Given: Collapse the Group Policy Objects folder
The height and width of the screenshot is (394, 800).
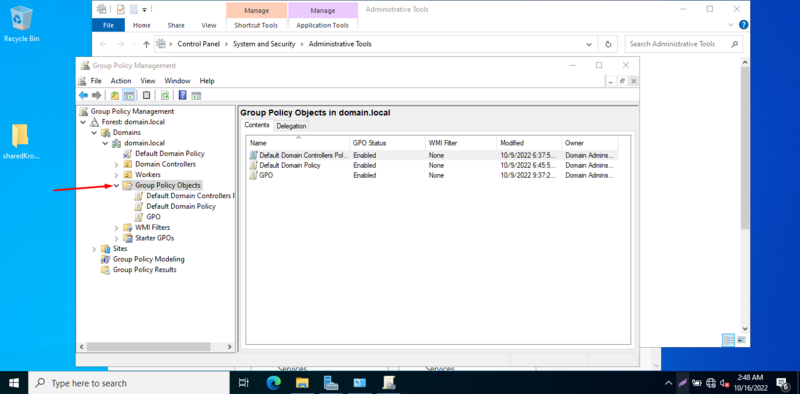Looking at the screenshot, I should [116, 186].
